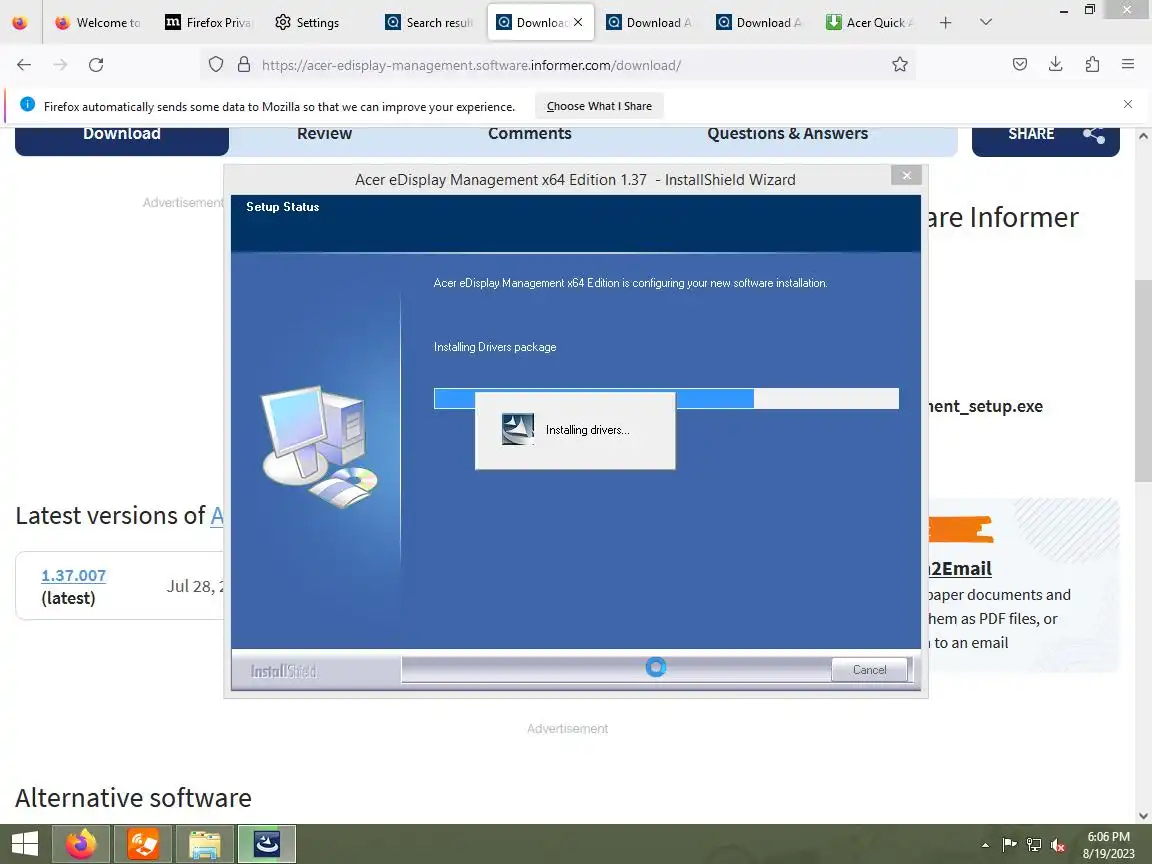
Task: Open the 1.37.007 version link
Action: click(73, 575)
